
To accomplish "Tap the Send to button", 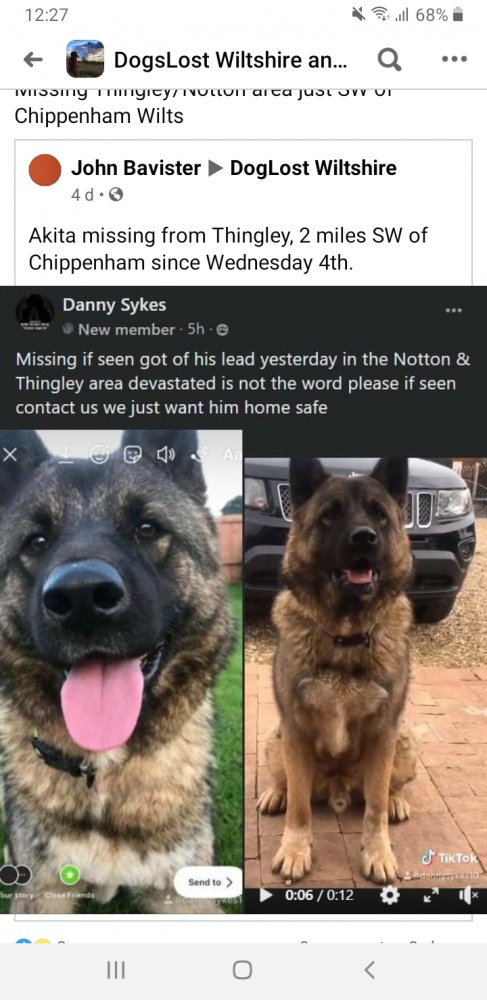I will click(x=208, y=882).
